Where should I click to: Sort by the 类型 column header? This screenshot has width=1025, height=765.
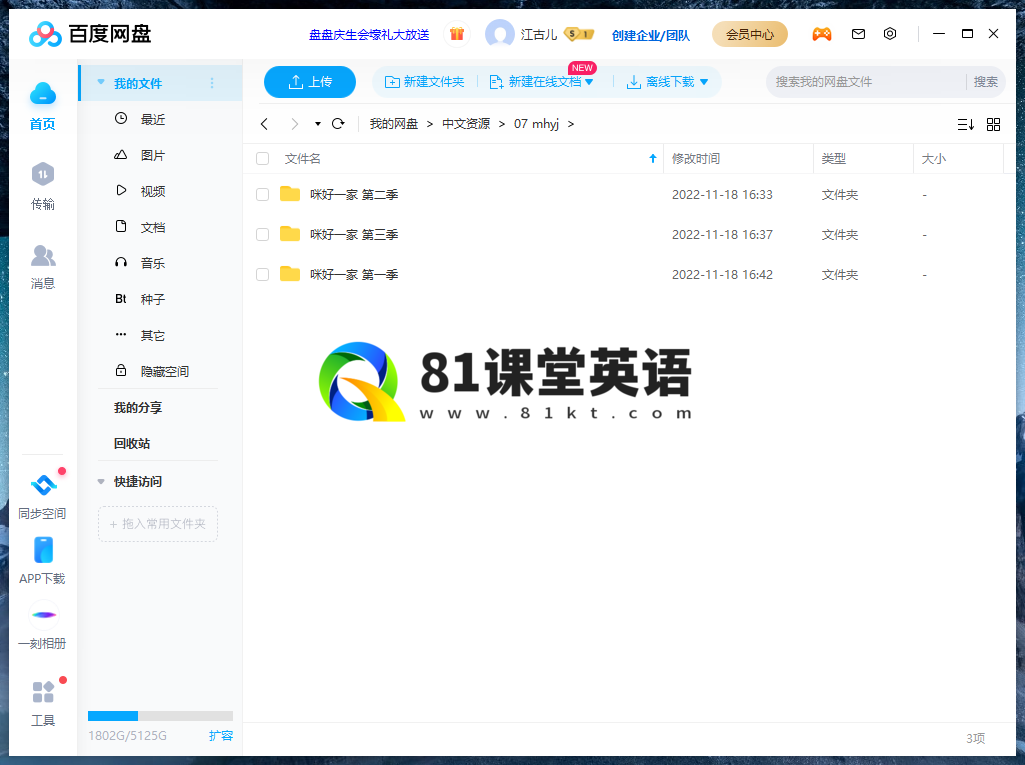coord(833,158)
